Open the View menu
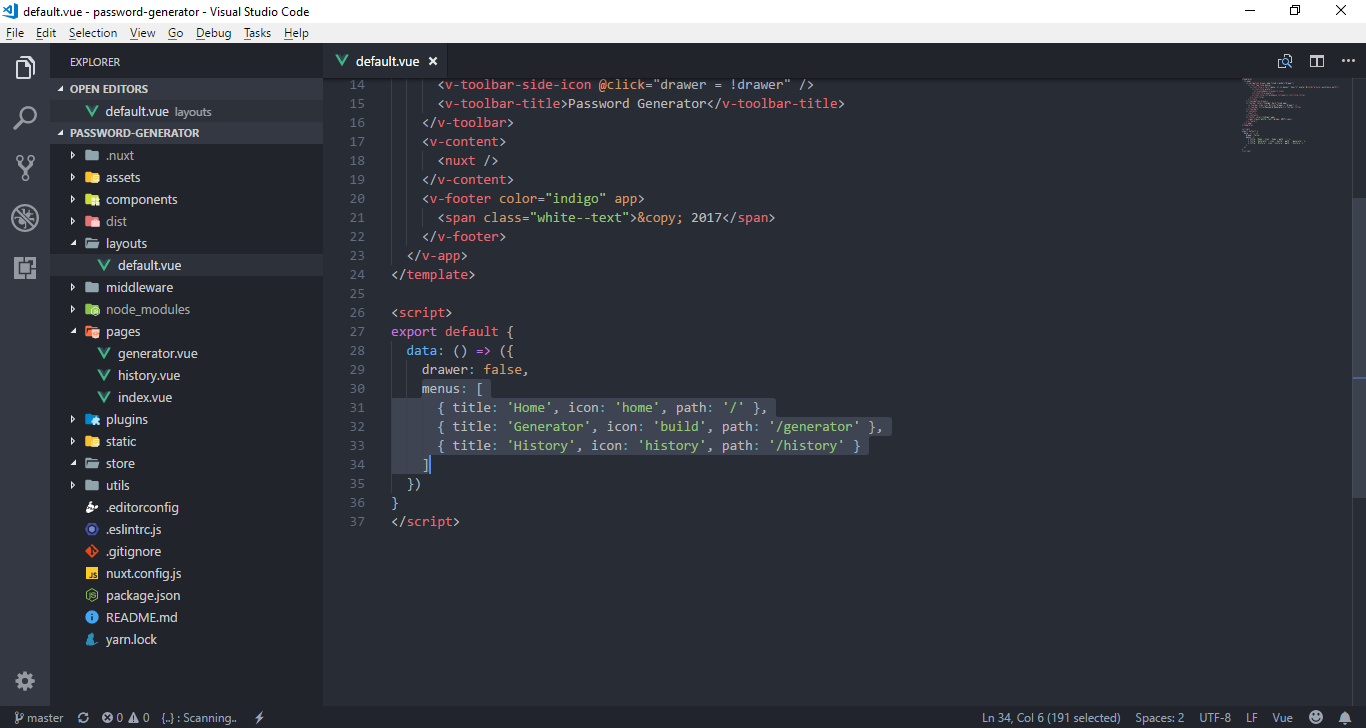Viewport: 1366px width, 728px height. (x=143, y=33)
